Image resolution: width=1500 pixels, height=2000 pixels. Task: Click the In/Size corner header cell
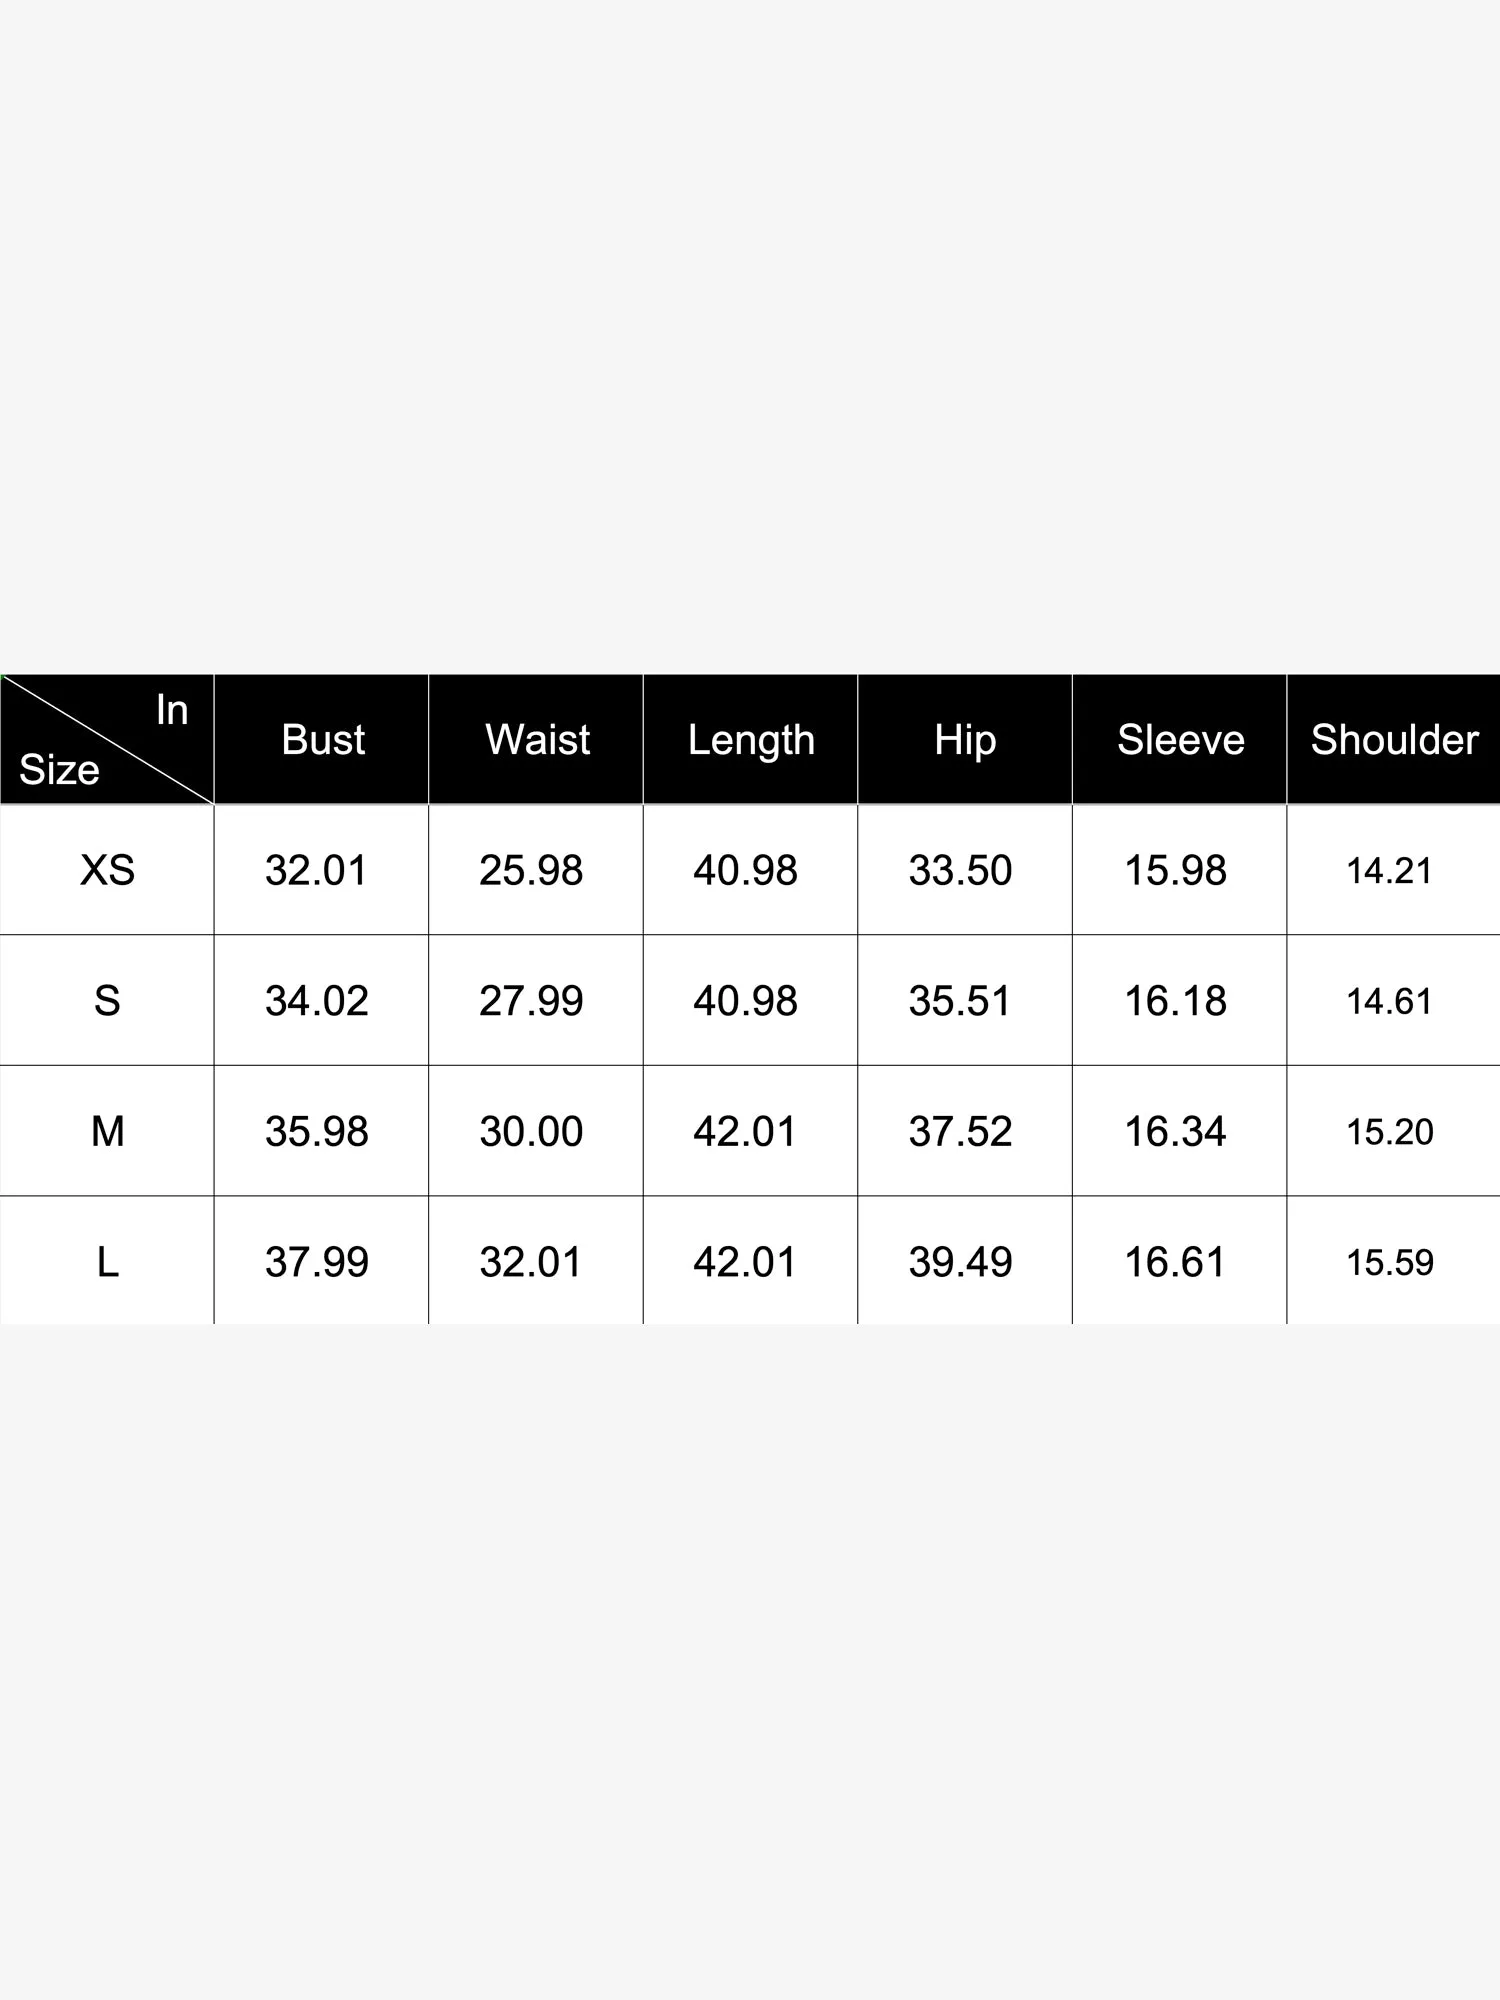tap(107, 740)
